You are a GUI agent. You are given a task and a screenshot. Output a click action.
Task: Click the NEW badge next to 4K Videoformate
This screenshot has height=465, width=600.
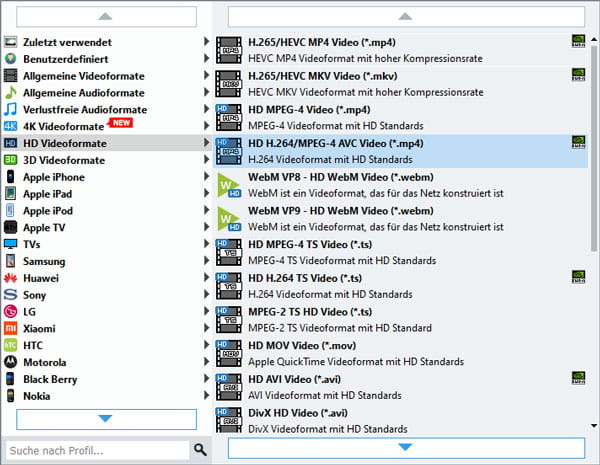pos(121,123)
